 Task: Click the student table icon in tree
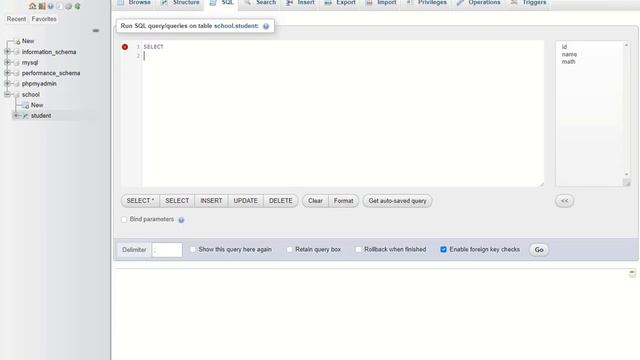click(25, 116)
